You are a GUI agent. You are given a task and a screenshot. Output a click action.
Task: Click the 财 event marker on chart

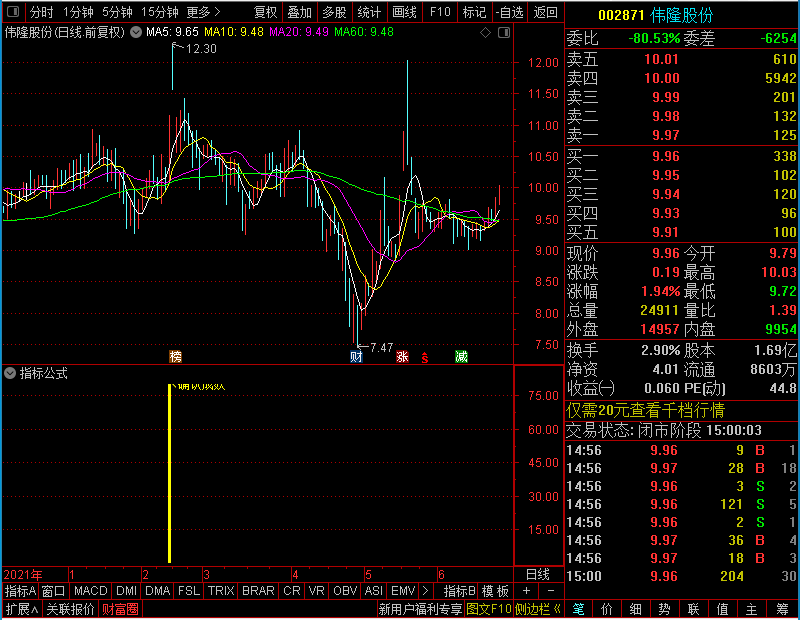click(x=356, y=356)
